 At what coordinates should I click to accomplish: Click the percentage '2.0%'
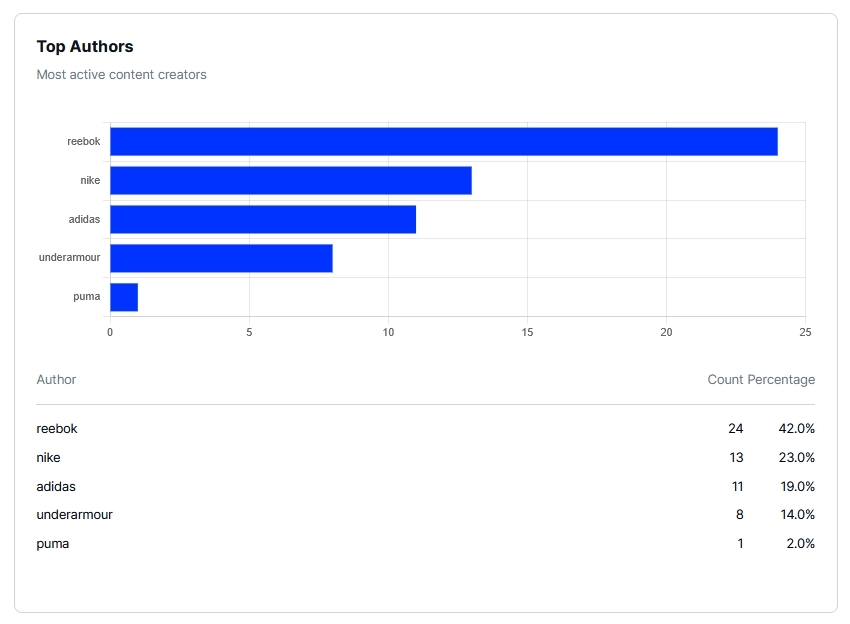pyautogui.click(x=801, y=544)
